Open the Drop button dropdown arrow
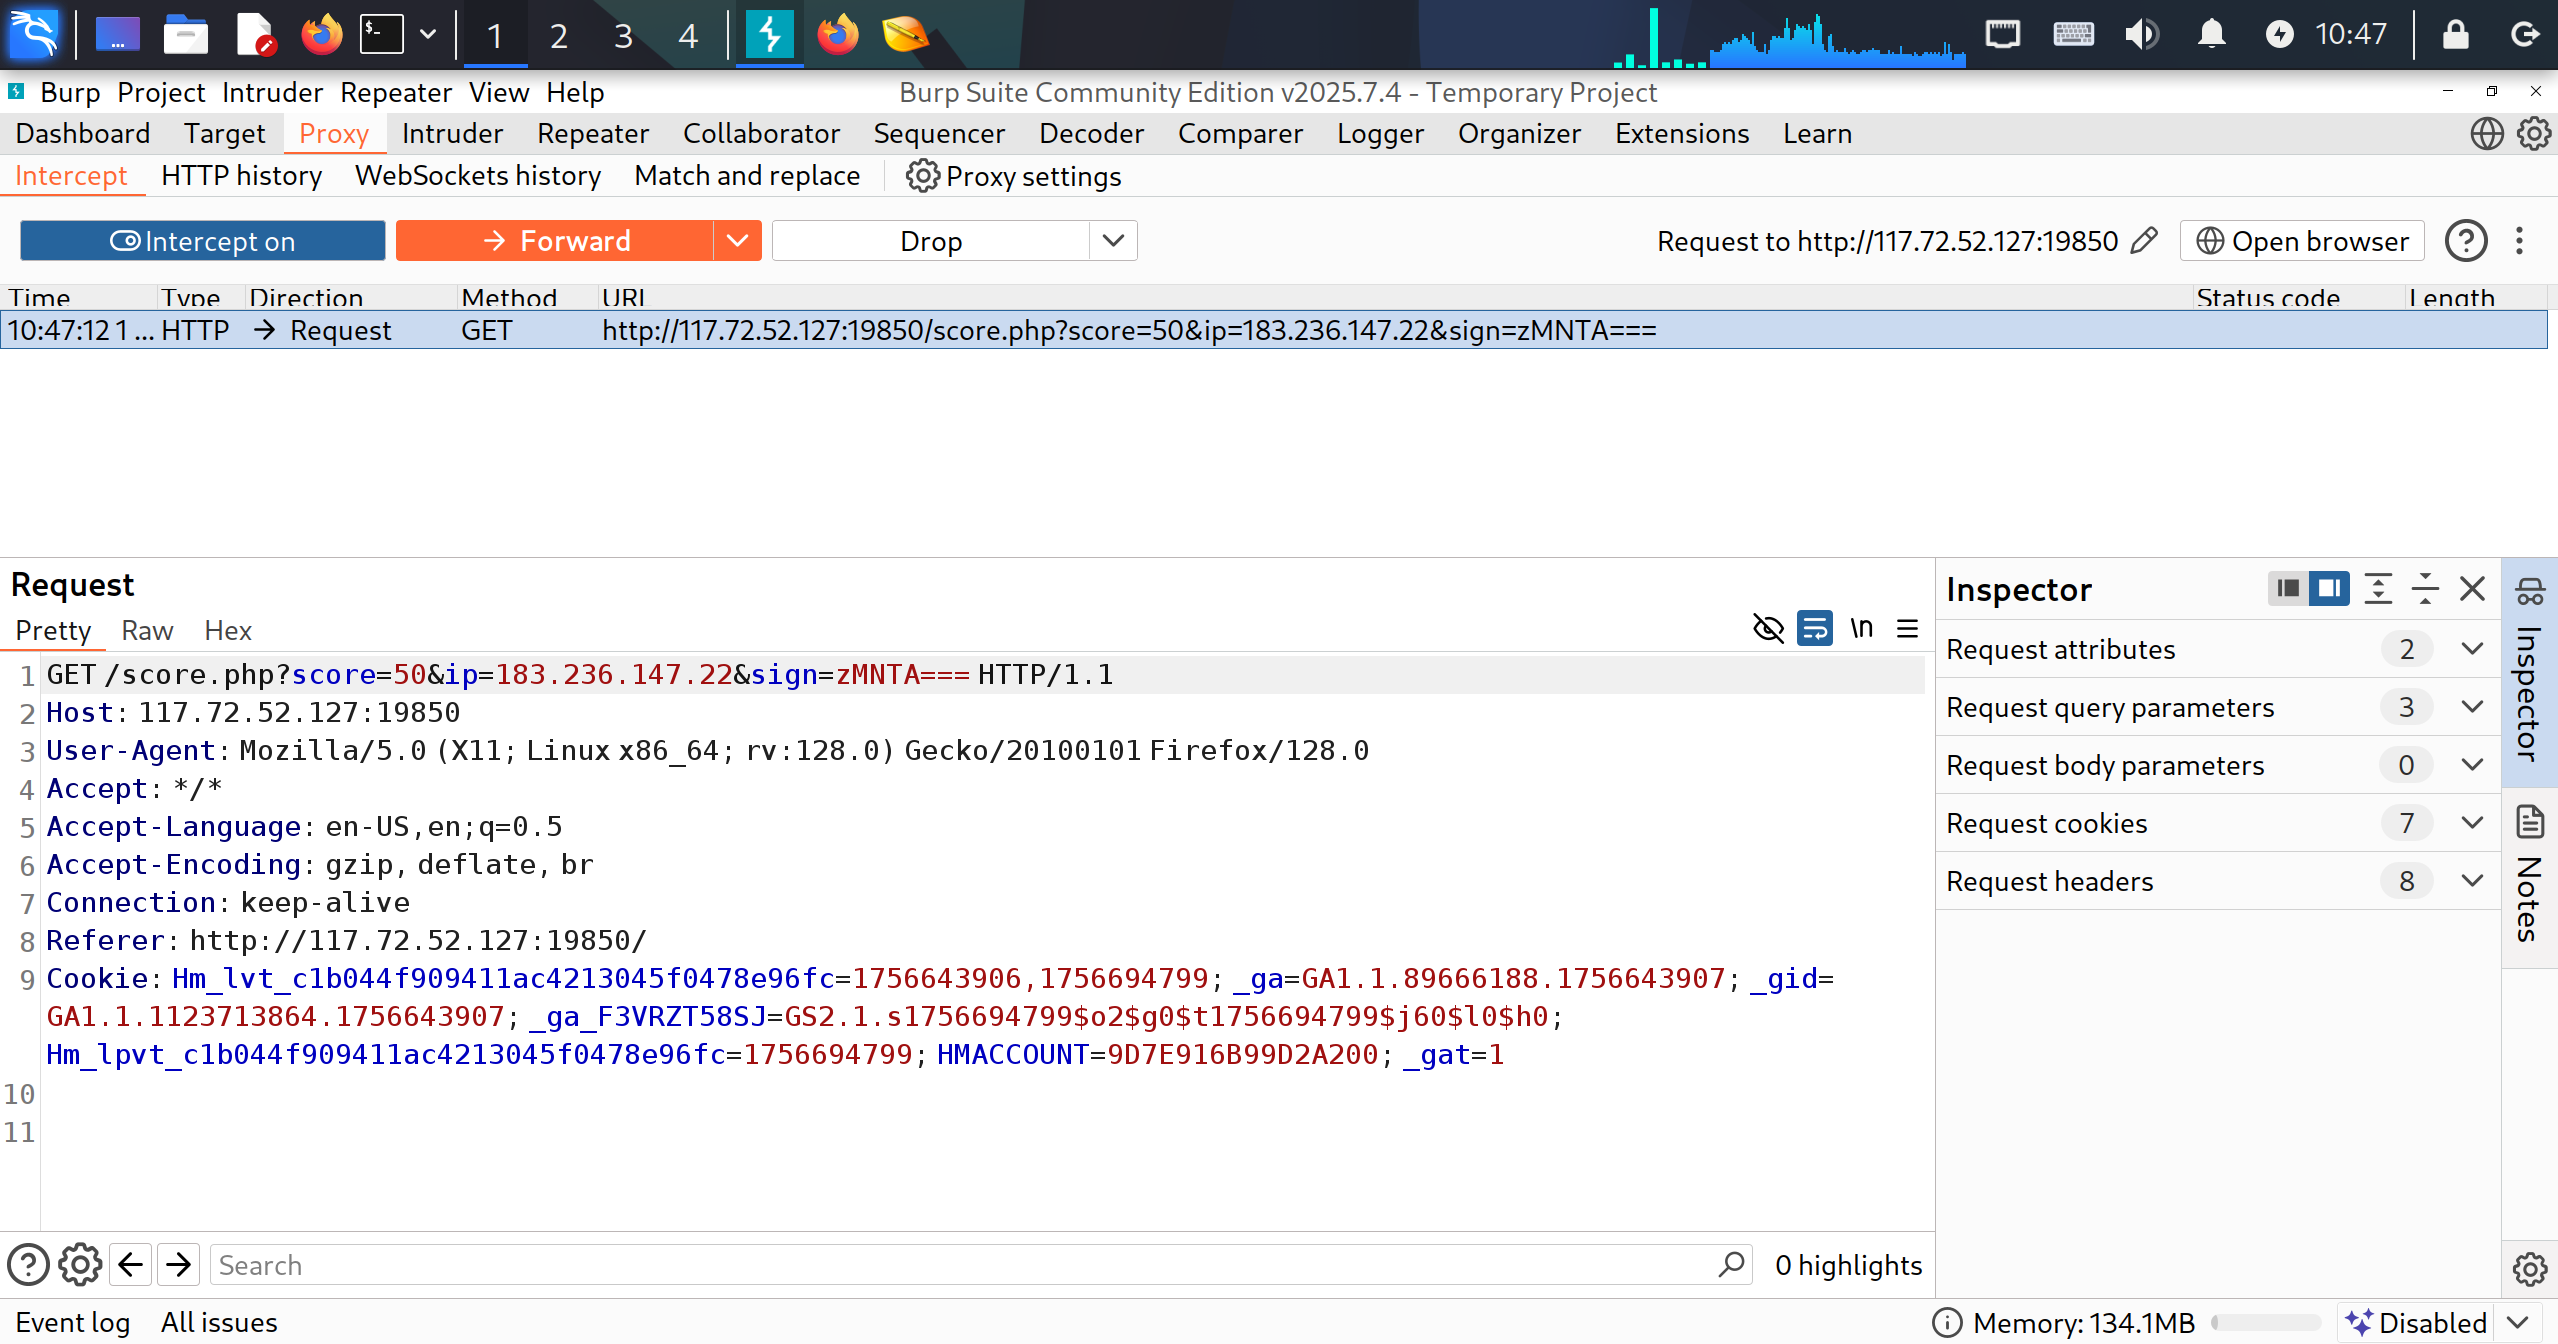 tap(1113, 241)
